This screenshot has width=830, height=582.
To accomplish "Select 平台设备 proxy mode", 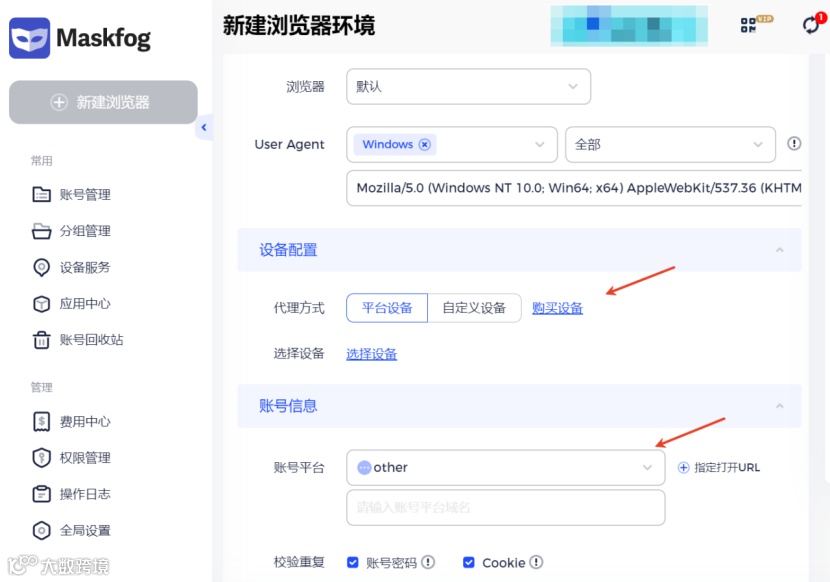I will (387, 308).
